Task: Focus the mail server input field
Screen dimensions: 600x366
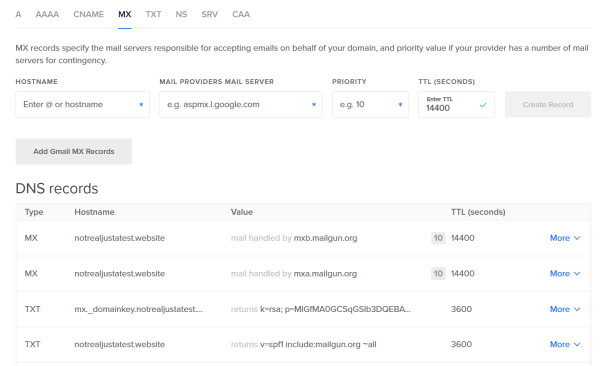Action: [x=241, y=105]
